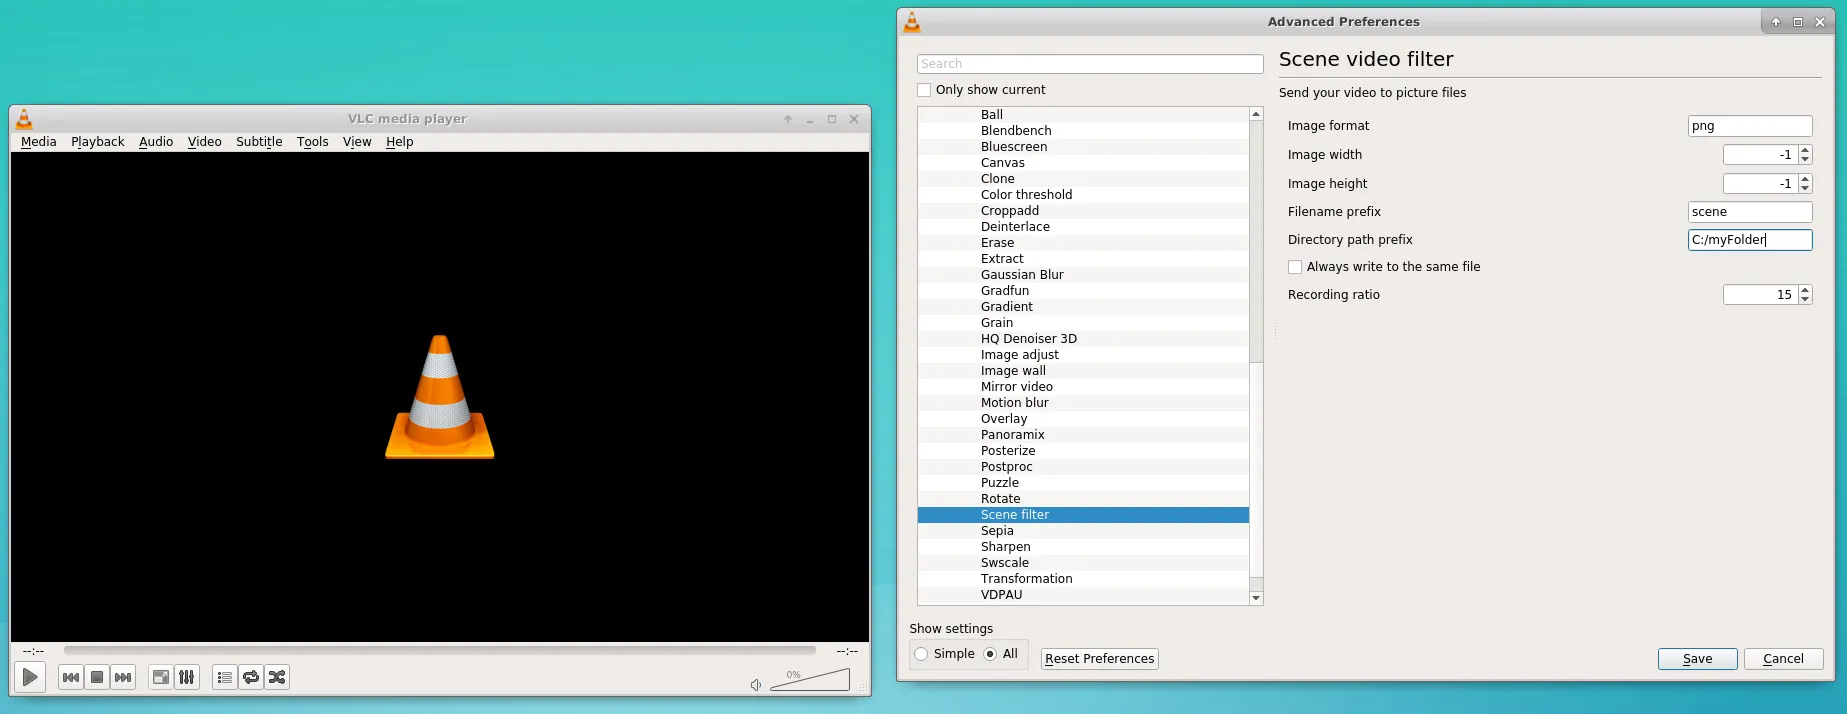Close the Advanced Preferences window
Image resolution: width=1847 pixels, height=714 pixels.
coord(1820,22)
